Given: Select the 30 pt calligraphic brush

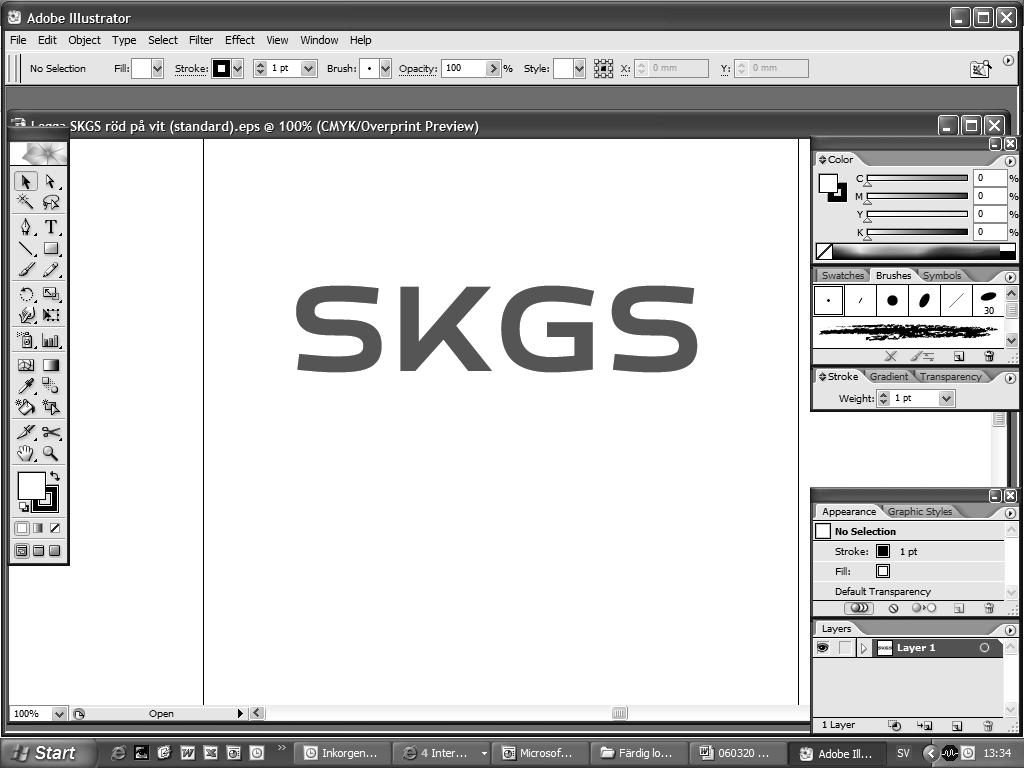Looking at the screenshot, I should click(988, 300).
